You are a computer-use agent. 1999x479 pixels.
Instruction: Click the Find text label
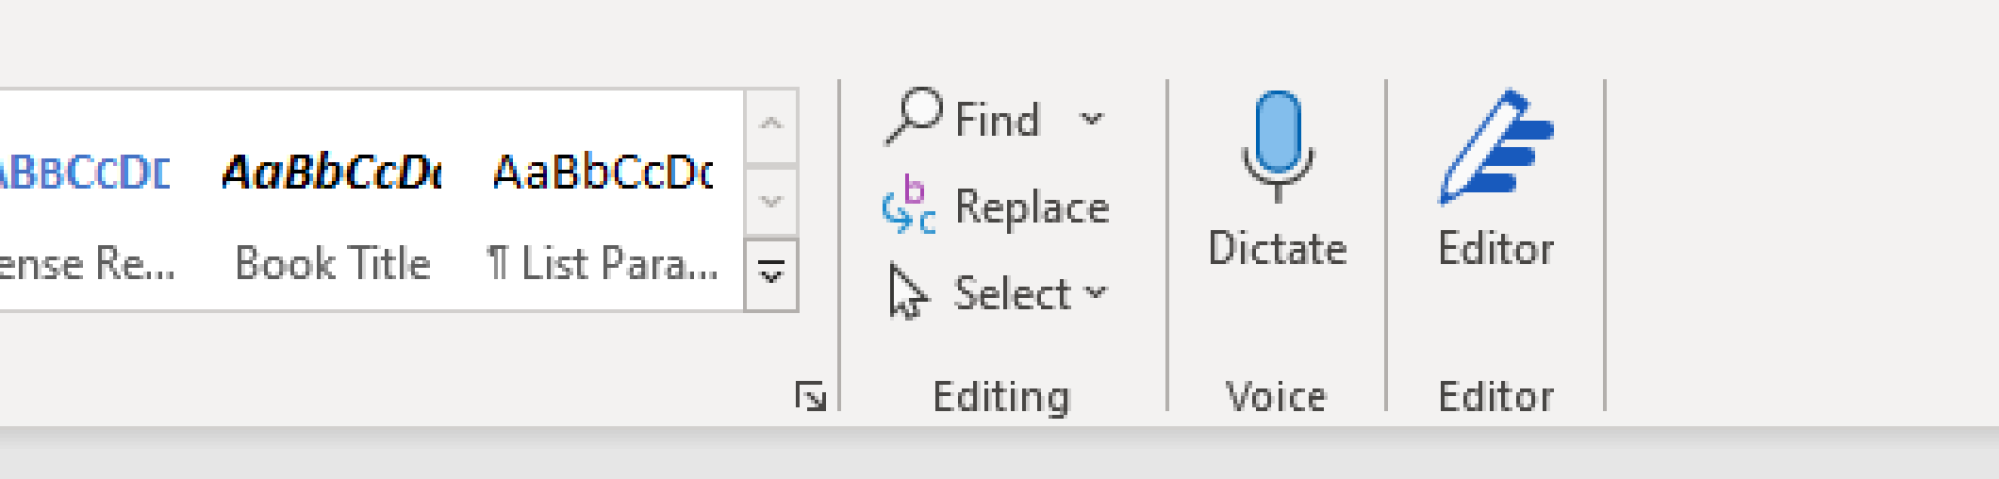997,120
